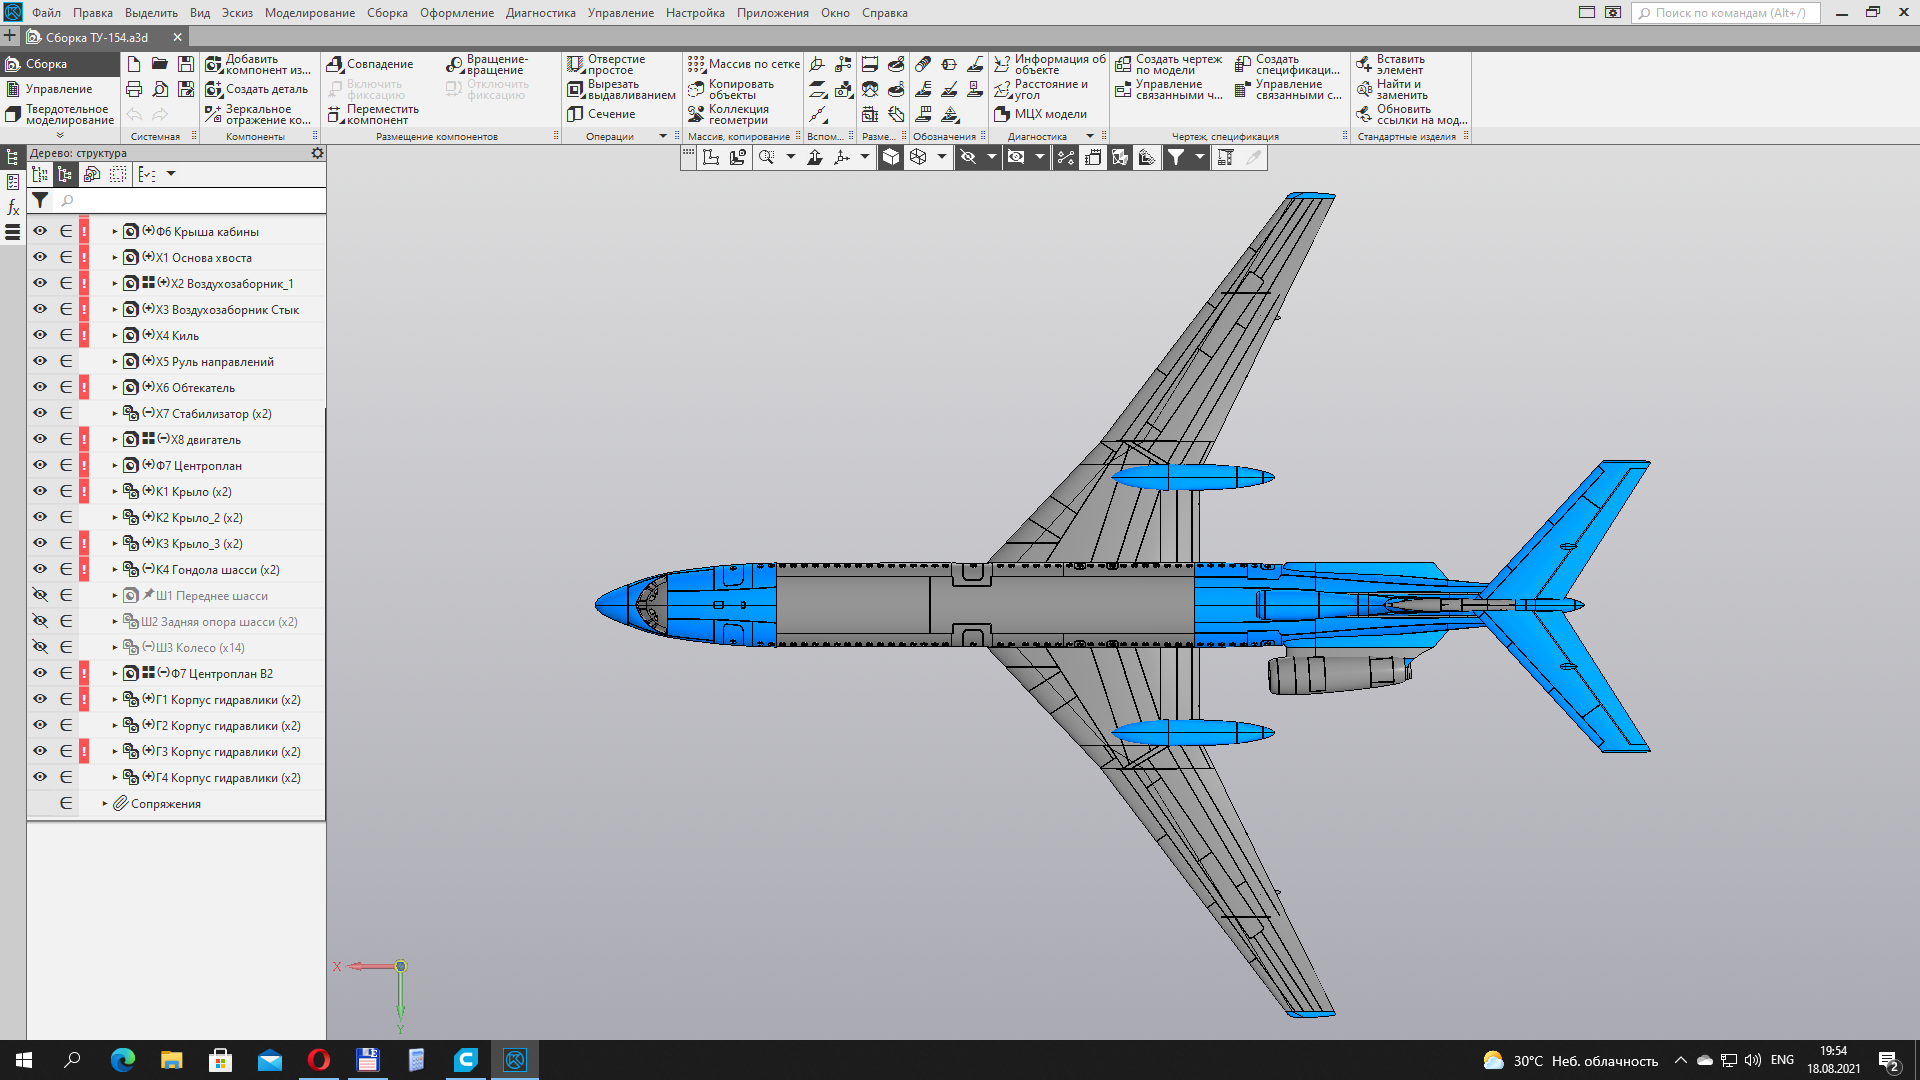Open Opera browser from taskbar

coord(319,1060)
